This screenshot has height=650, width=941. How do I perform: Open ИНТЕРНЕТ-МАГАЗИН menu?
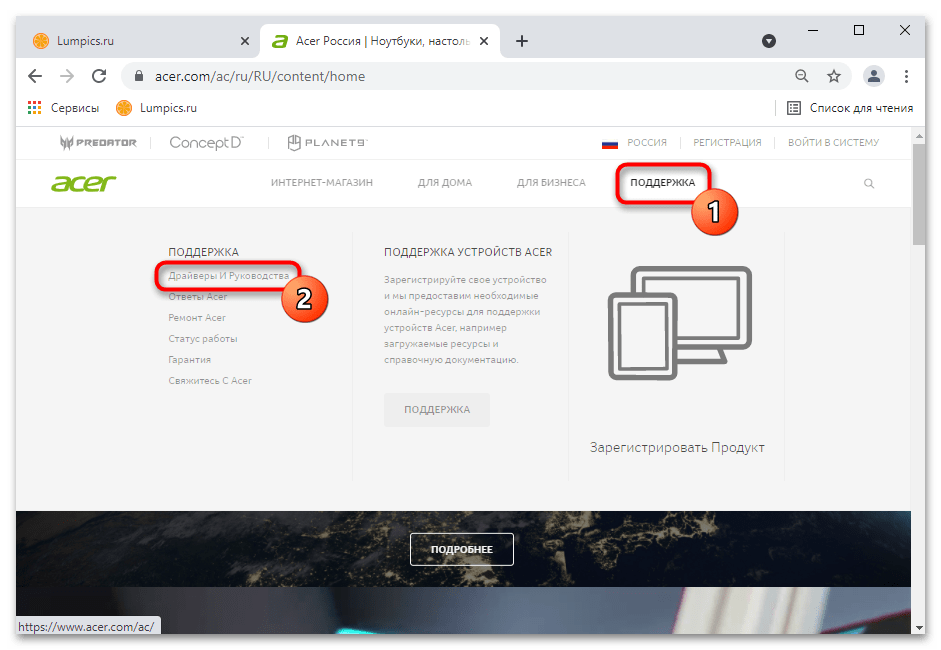coord(322,182)
